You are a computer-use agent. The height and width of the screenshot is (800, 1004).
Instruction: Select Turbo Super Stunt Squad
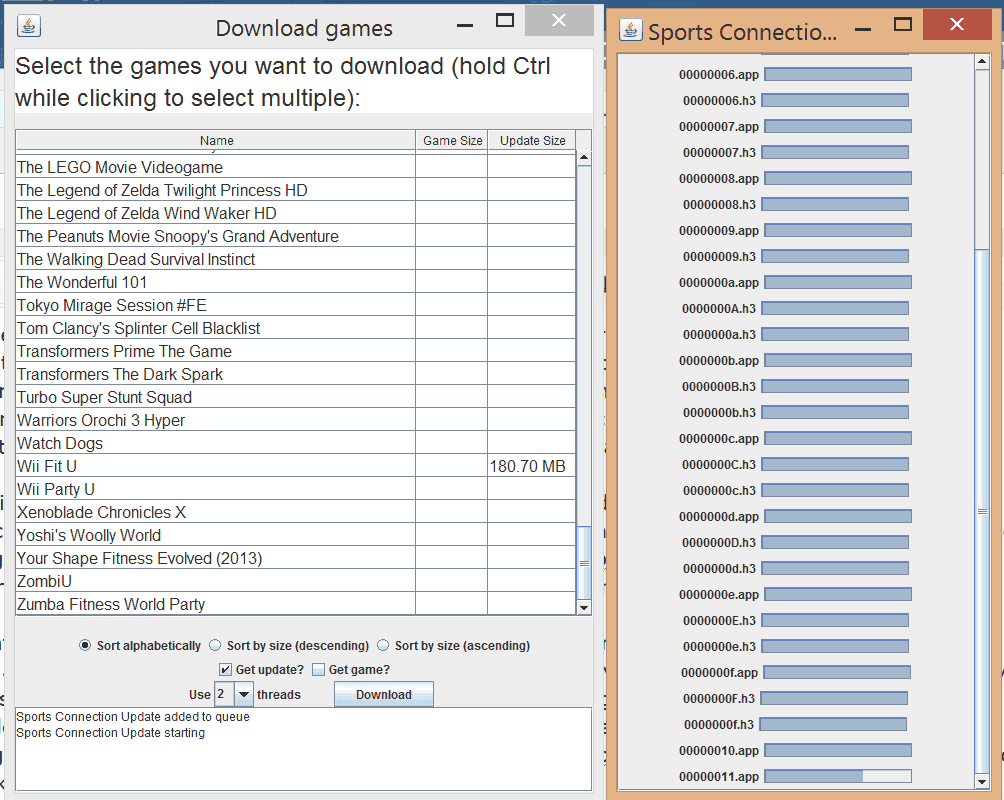click(295, 397)
